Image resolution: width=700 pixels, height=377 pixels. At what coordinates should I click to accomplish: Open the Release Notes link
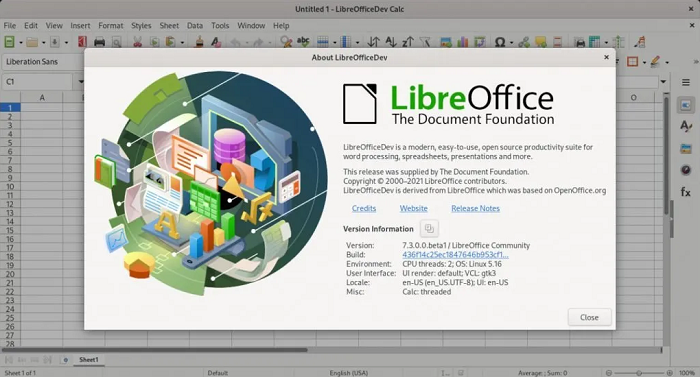(475, 208)
